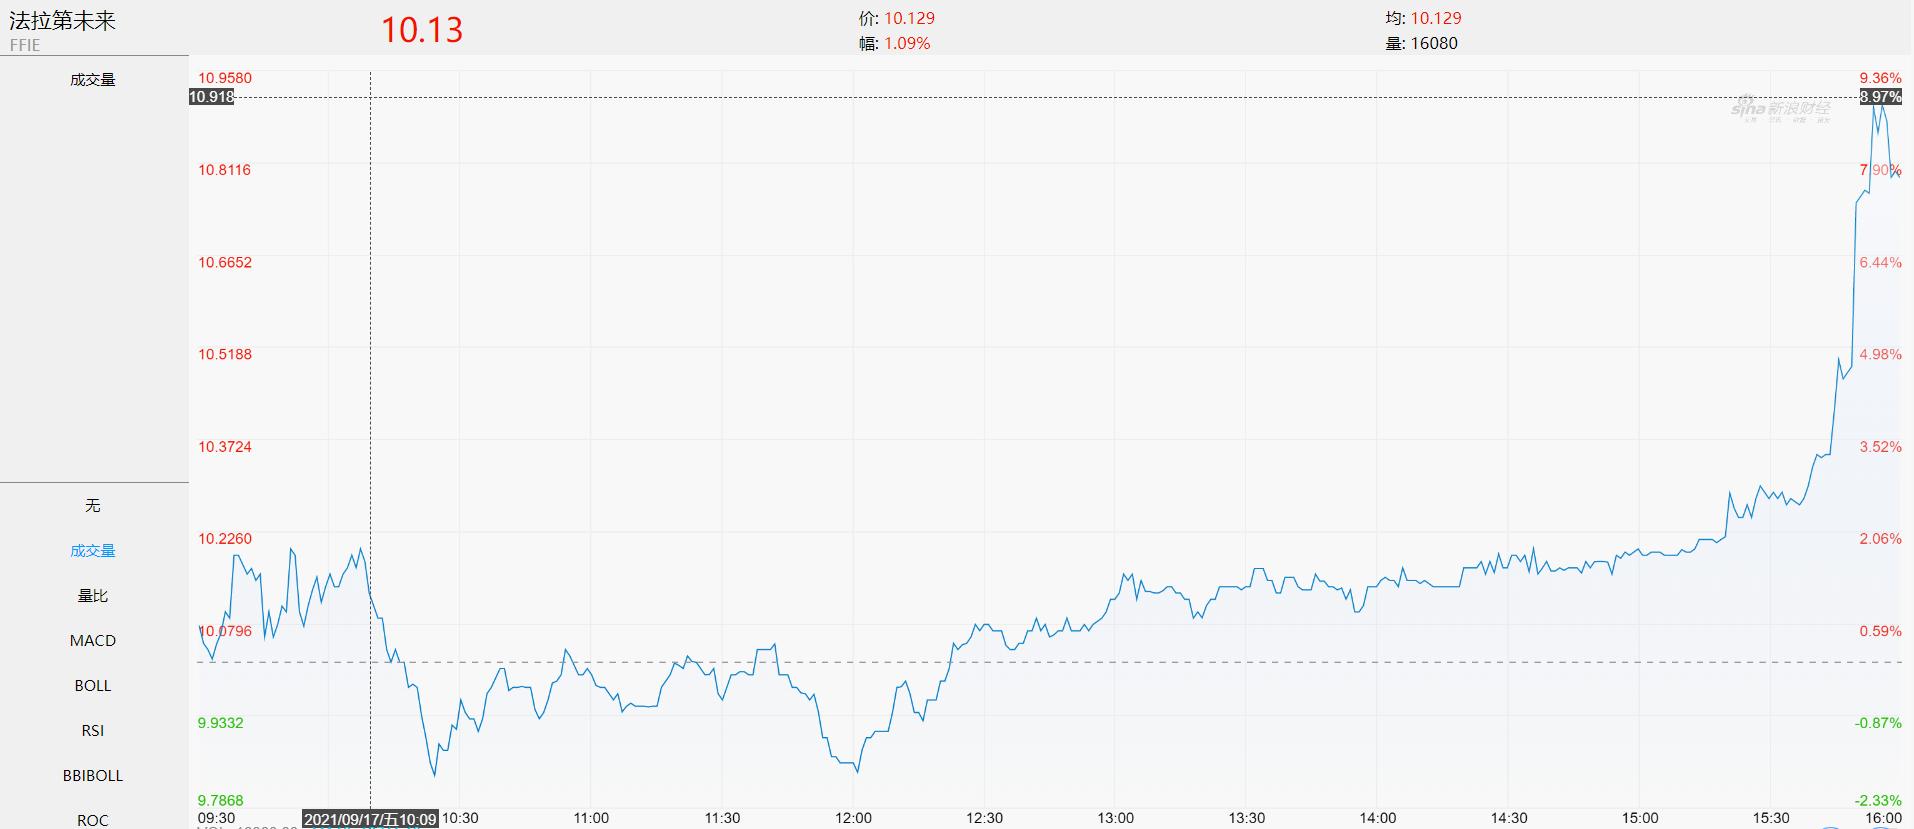Click the top 成交量 panel label
The width and height of the screenshot is (1914, 829).
(93, 80)
